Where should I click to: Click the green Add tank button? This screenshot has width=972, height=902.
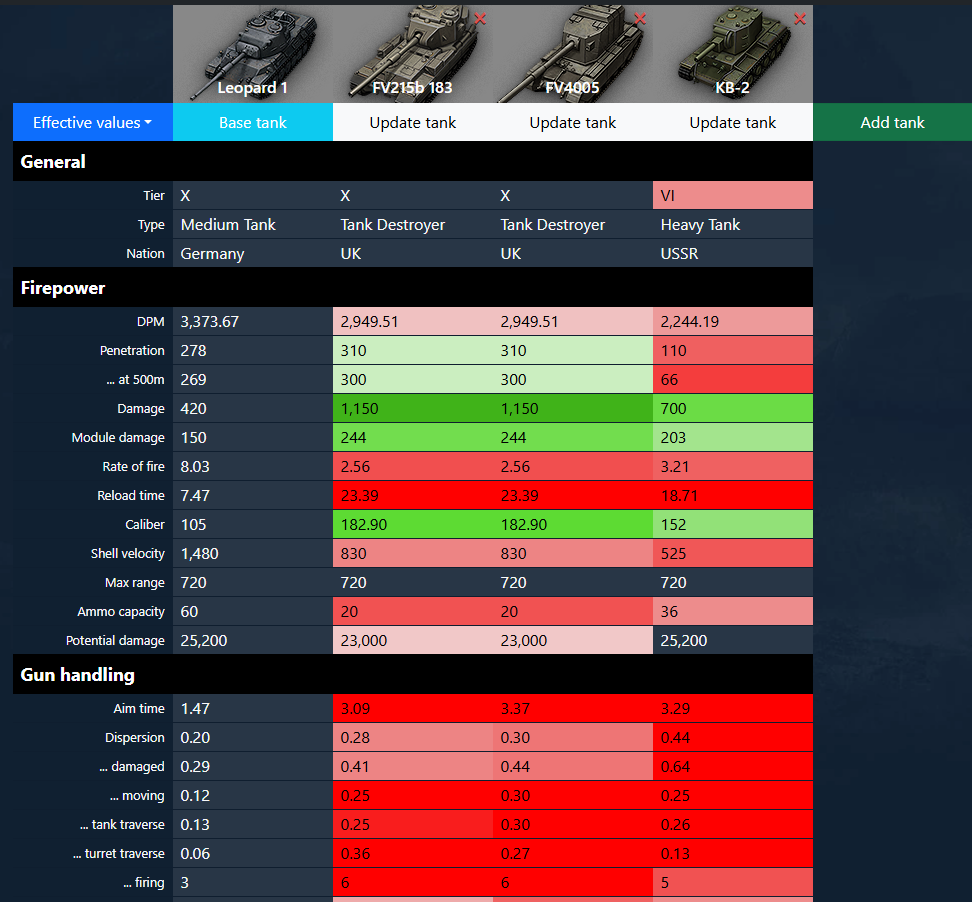(892, 122)
